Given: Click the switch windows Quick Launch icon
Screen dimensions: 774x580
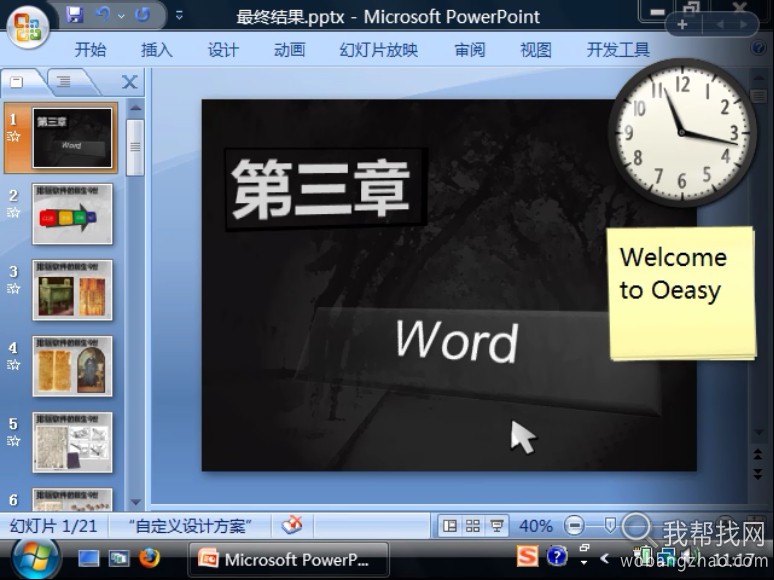Looking at the screenshot, I should [118, 558].
